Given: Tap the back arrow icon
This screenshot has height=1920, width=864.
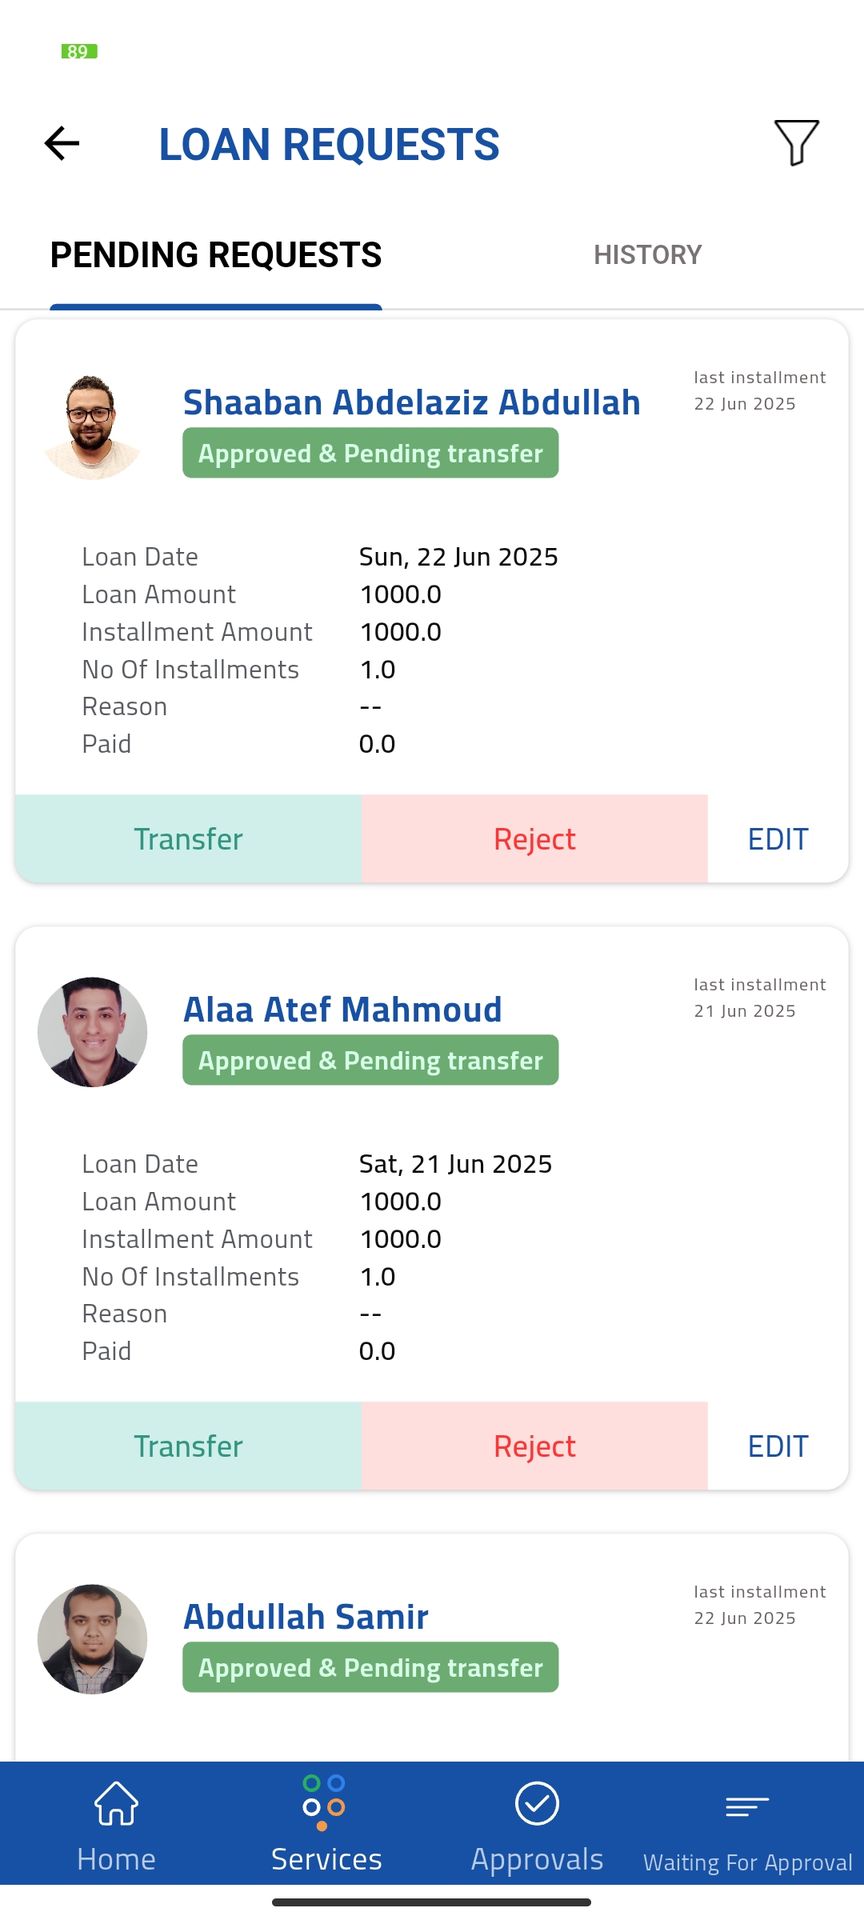Looking at the screenshot, I should [62, 144].
